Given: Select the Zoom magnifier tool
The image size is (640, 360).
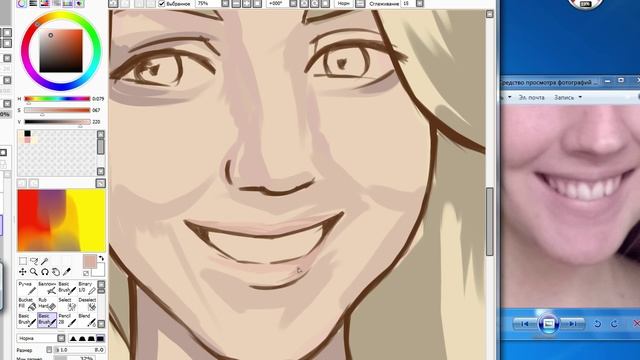Looking at the screenshot, I should pyautogui.click(x=34, y=271).
